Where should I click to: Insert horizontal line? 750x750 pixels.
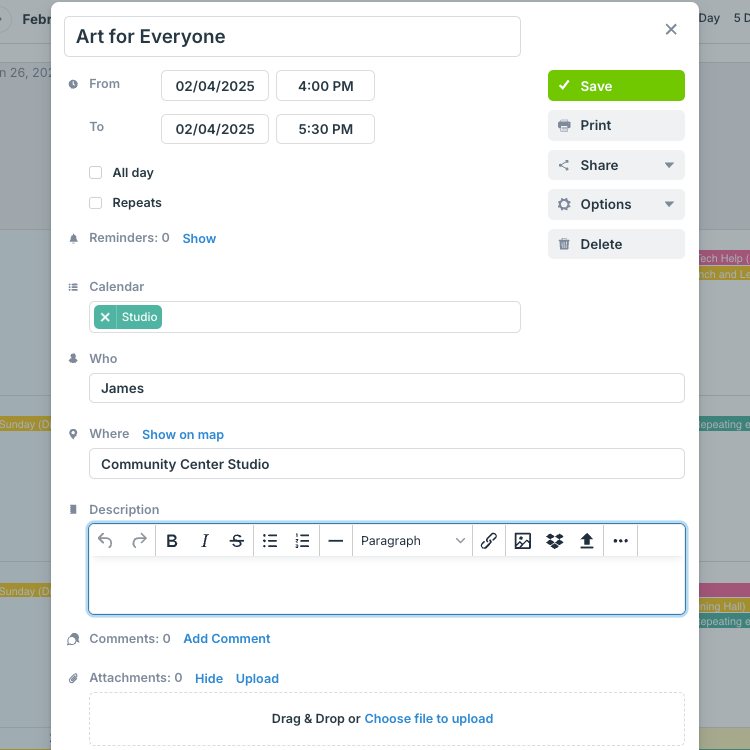tap(336, 540)
